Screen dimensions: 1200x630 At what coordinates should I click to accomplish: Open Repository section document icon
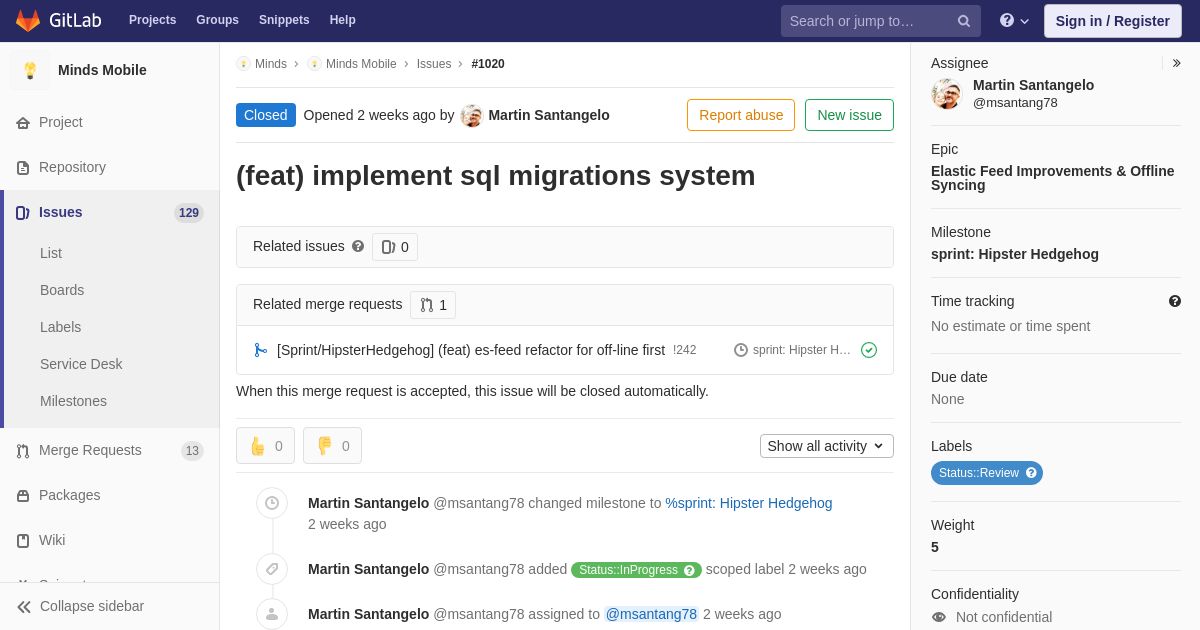point(23,167)
